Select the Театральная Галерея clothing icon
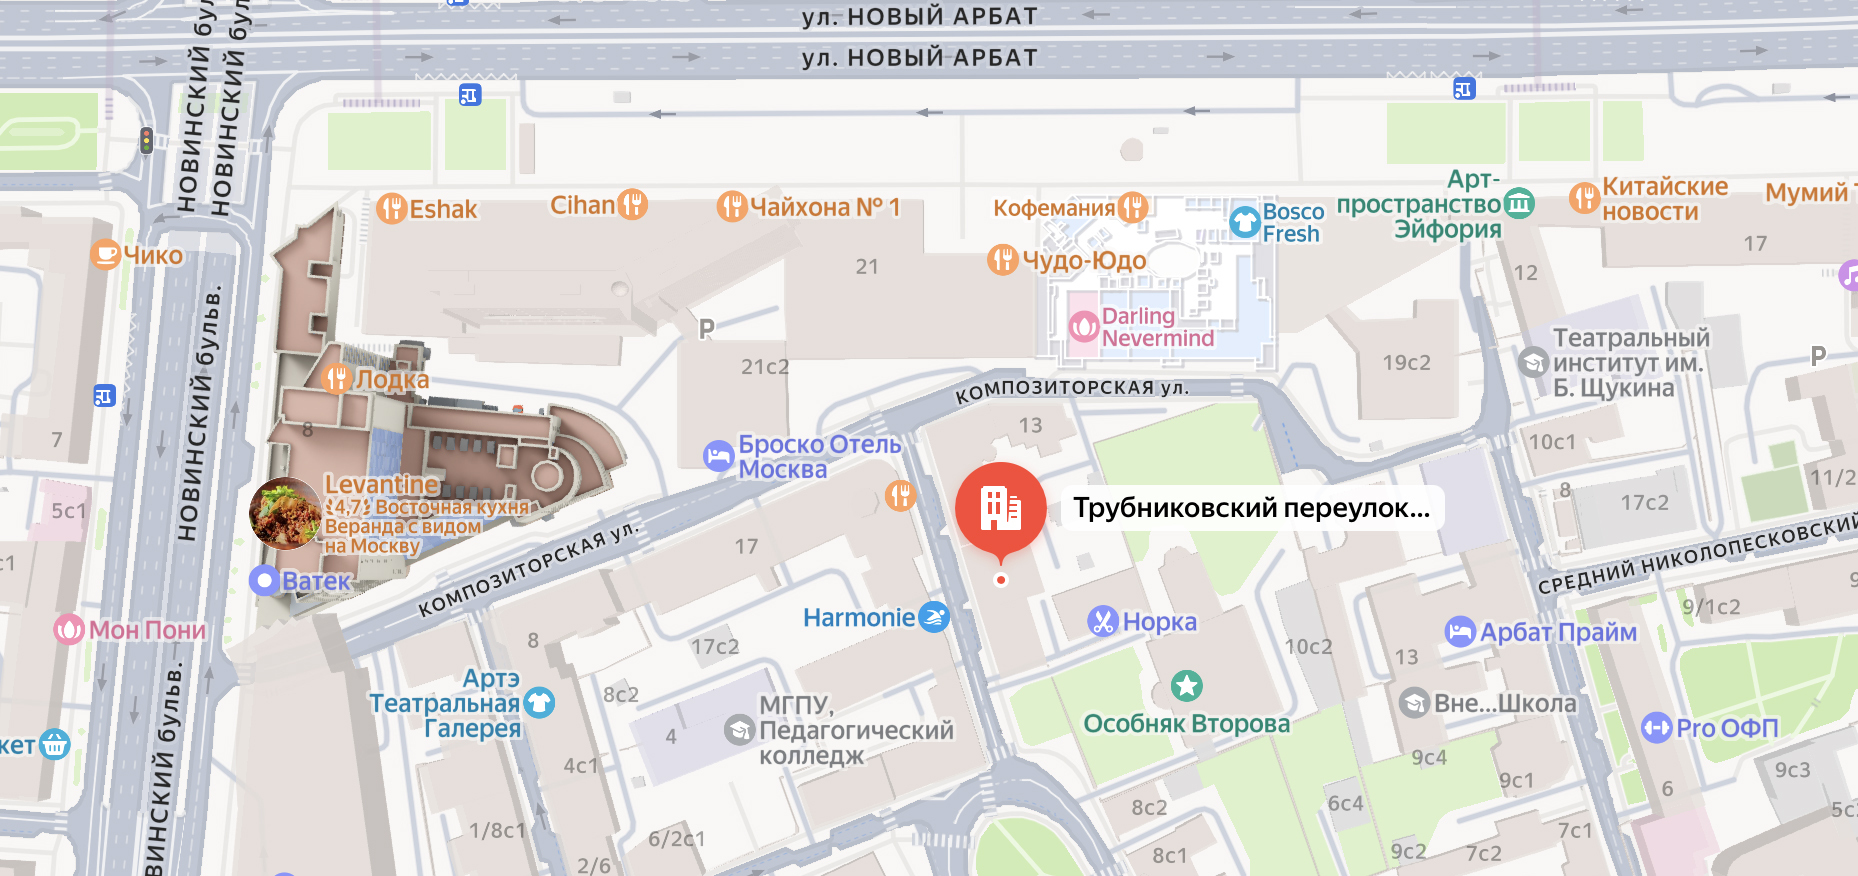Viewport: 1858px width, 876px height. 539,702
